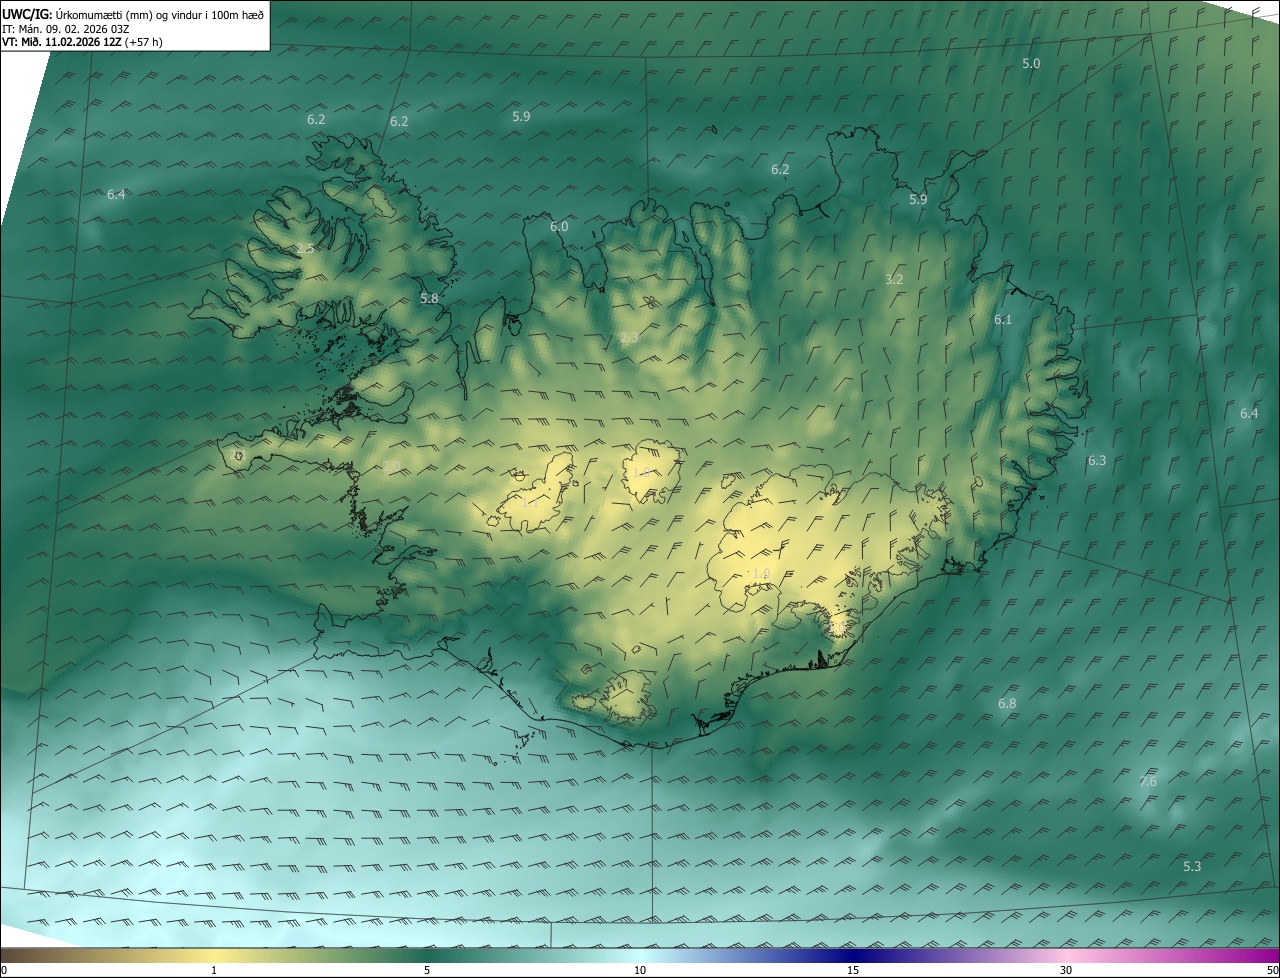Click the 2.0 value label on the map
The width and height of the screenshot is (1280, 978).
pyautogui.click(x=391, y=467)
